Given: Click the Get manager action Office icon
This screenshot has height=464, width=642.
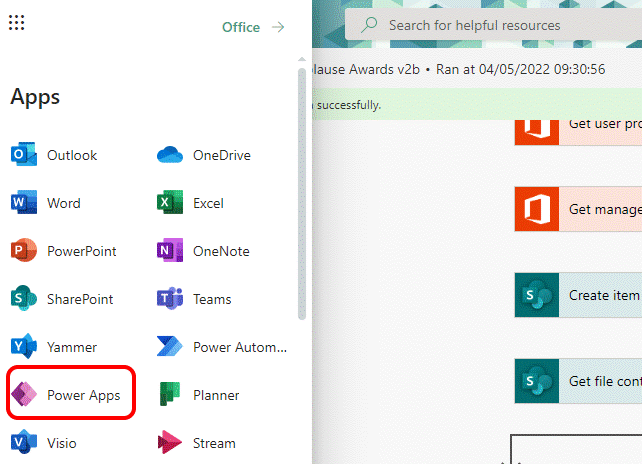Looking at the screenshot, I should click(x=537, y=209).
